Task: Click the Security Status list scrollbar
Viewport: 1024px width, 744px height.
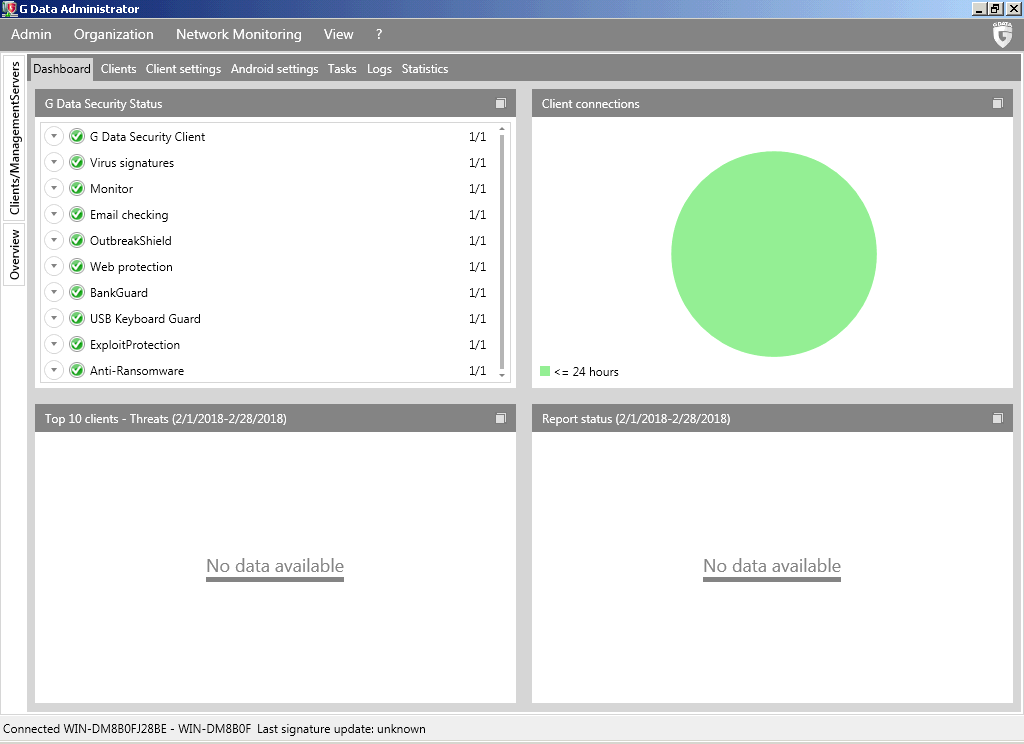Action: coord(502,250)
